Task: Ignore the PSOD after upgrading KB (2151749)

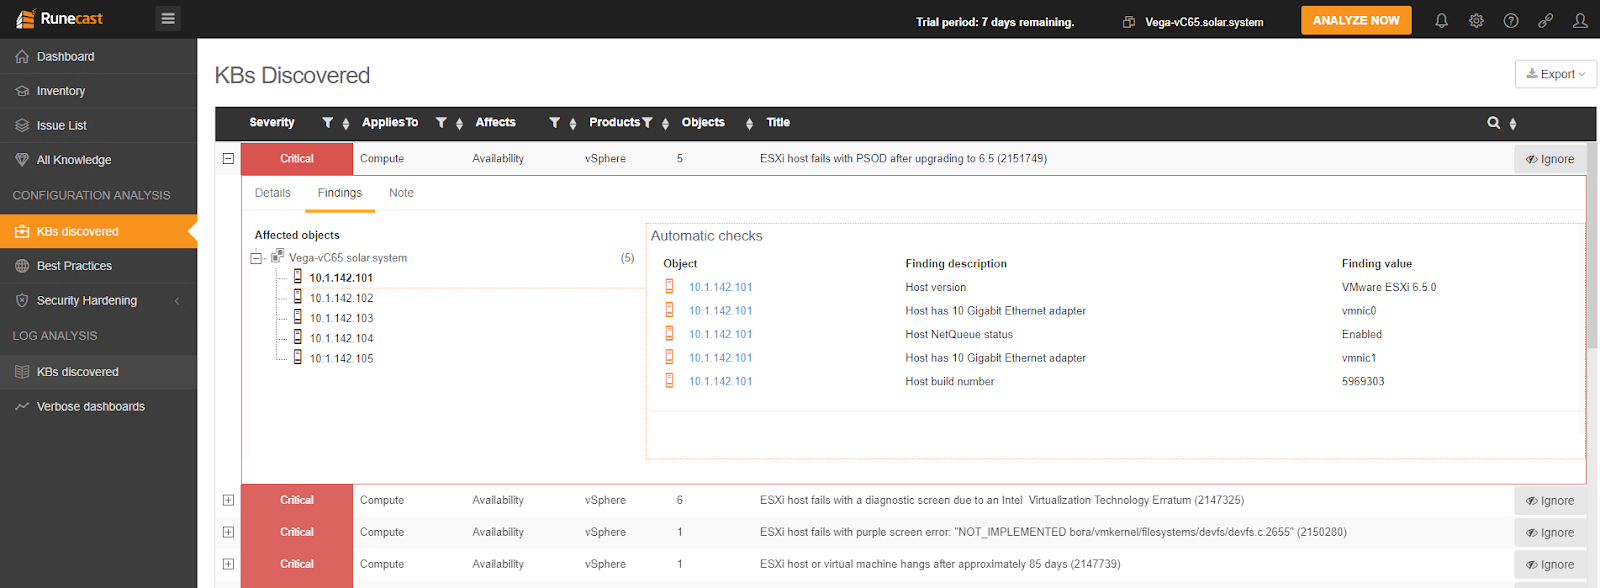Action: (1550, 159)
